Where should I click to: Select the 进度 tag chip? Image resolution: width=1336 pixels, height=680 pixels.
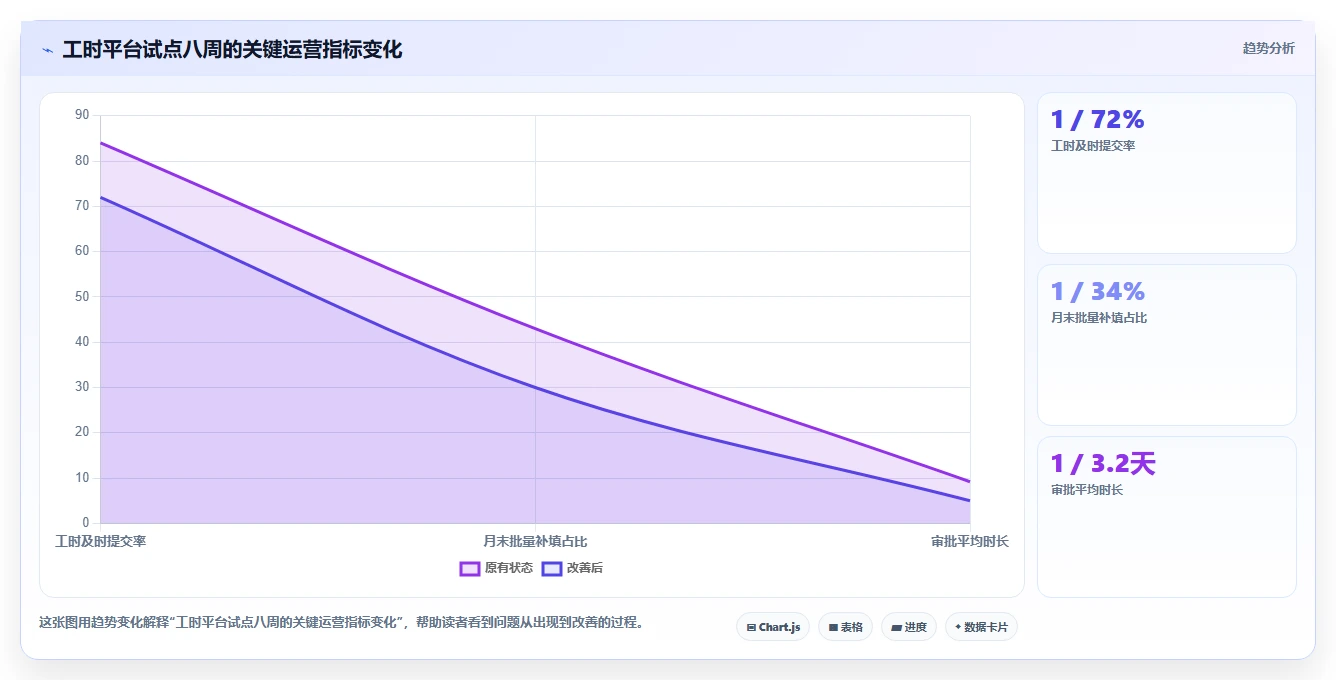[908, 627]
